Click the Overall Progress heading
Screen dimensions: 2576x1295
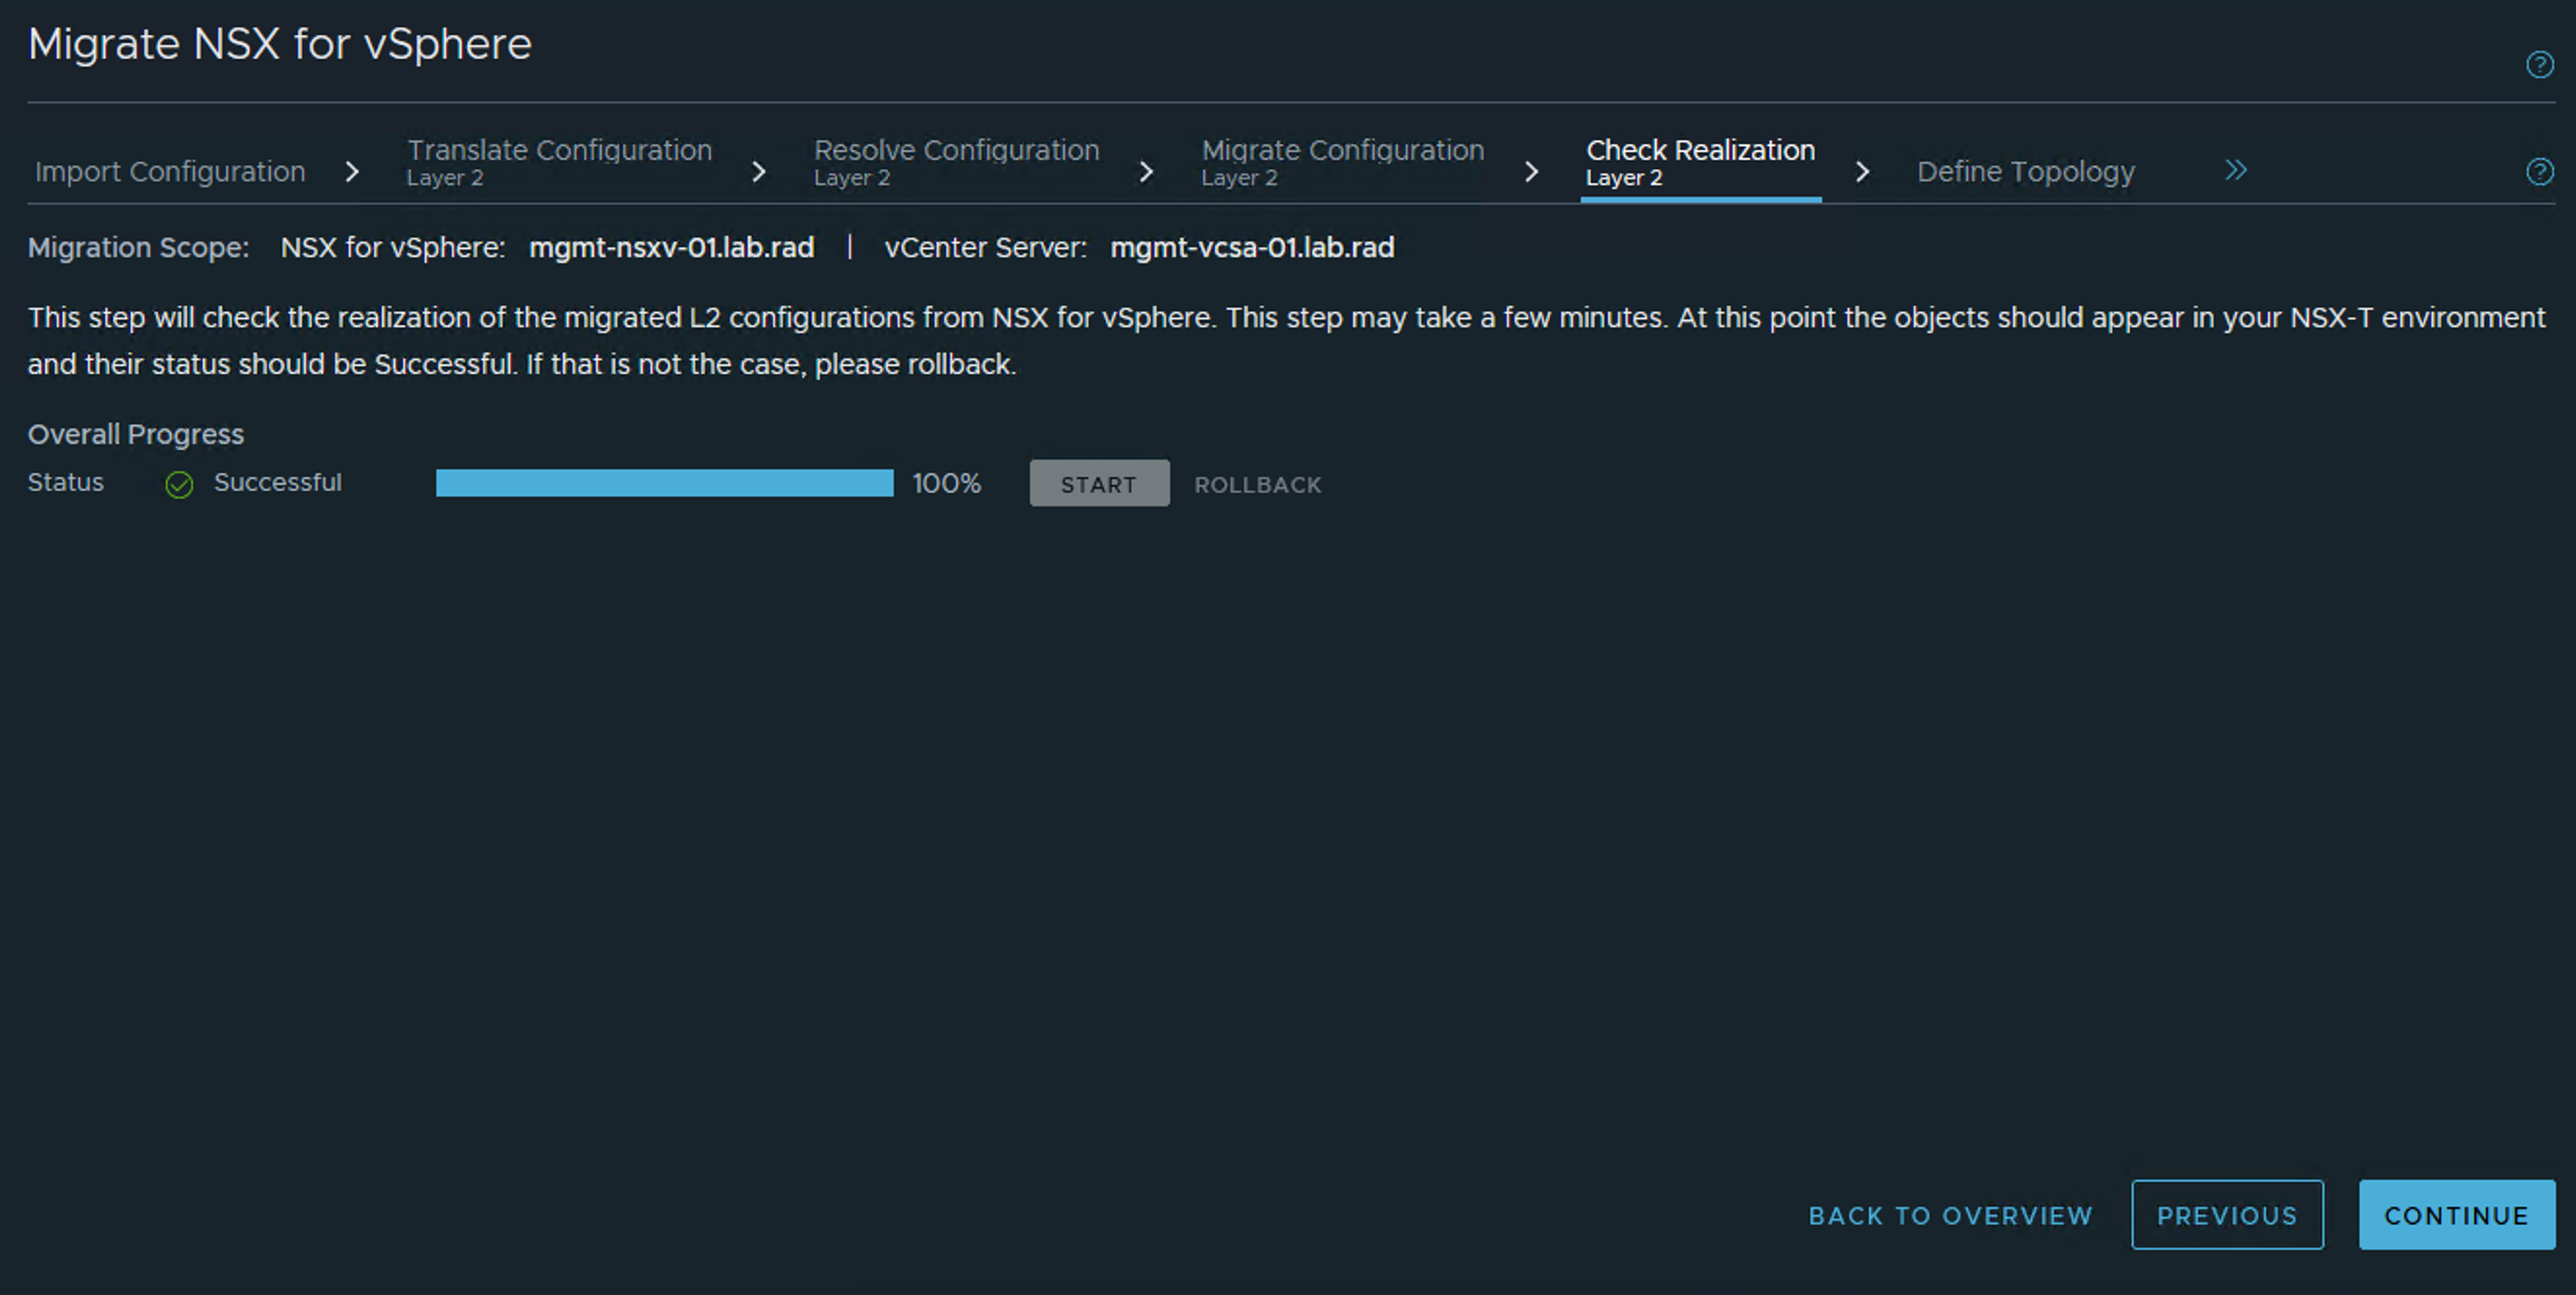(x=136, y=435)
